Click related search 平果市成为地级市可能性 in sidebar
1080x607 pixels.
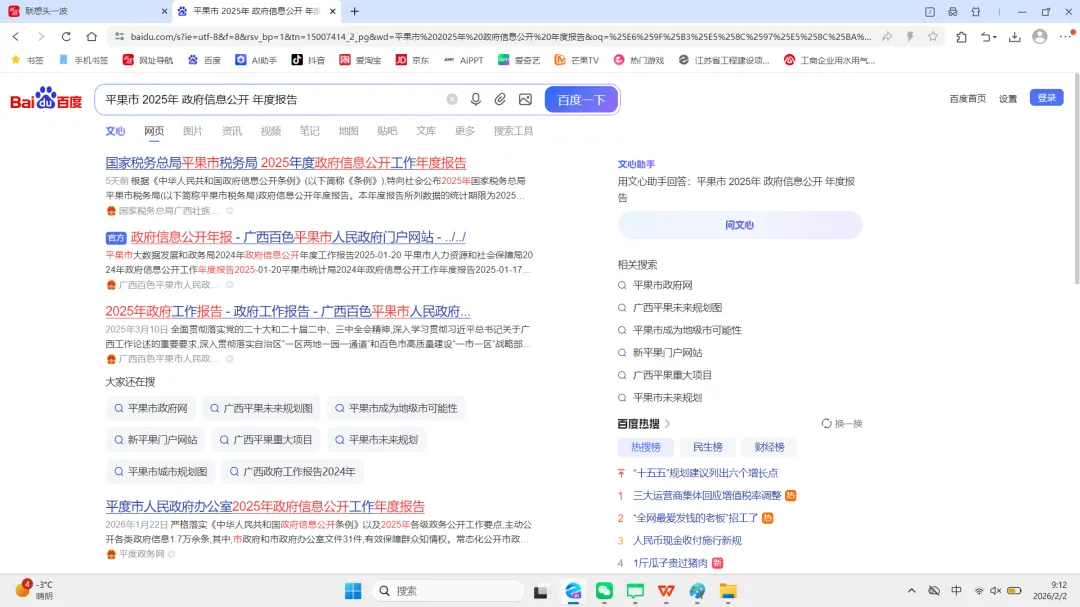coord(687,330)
